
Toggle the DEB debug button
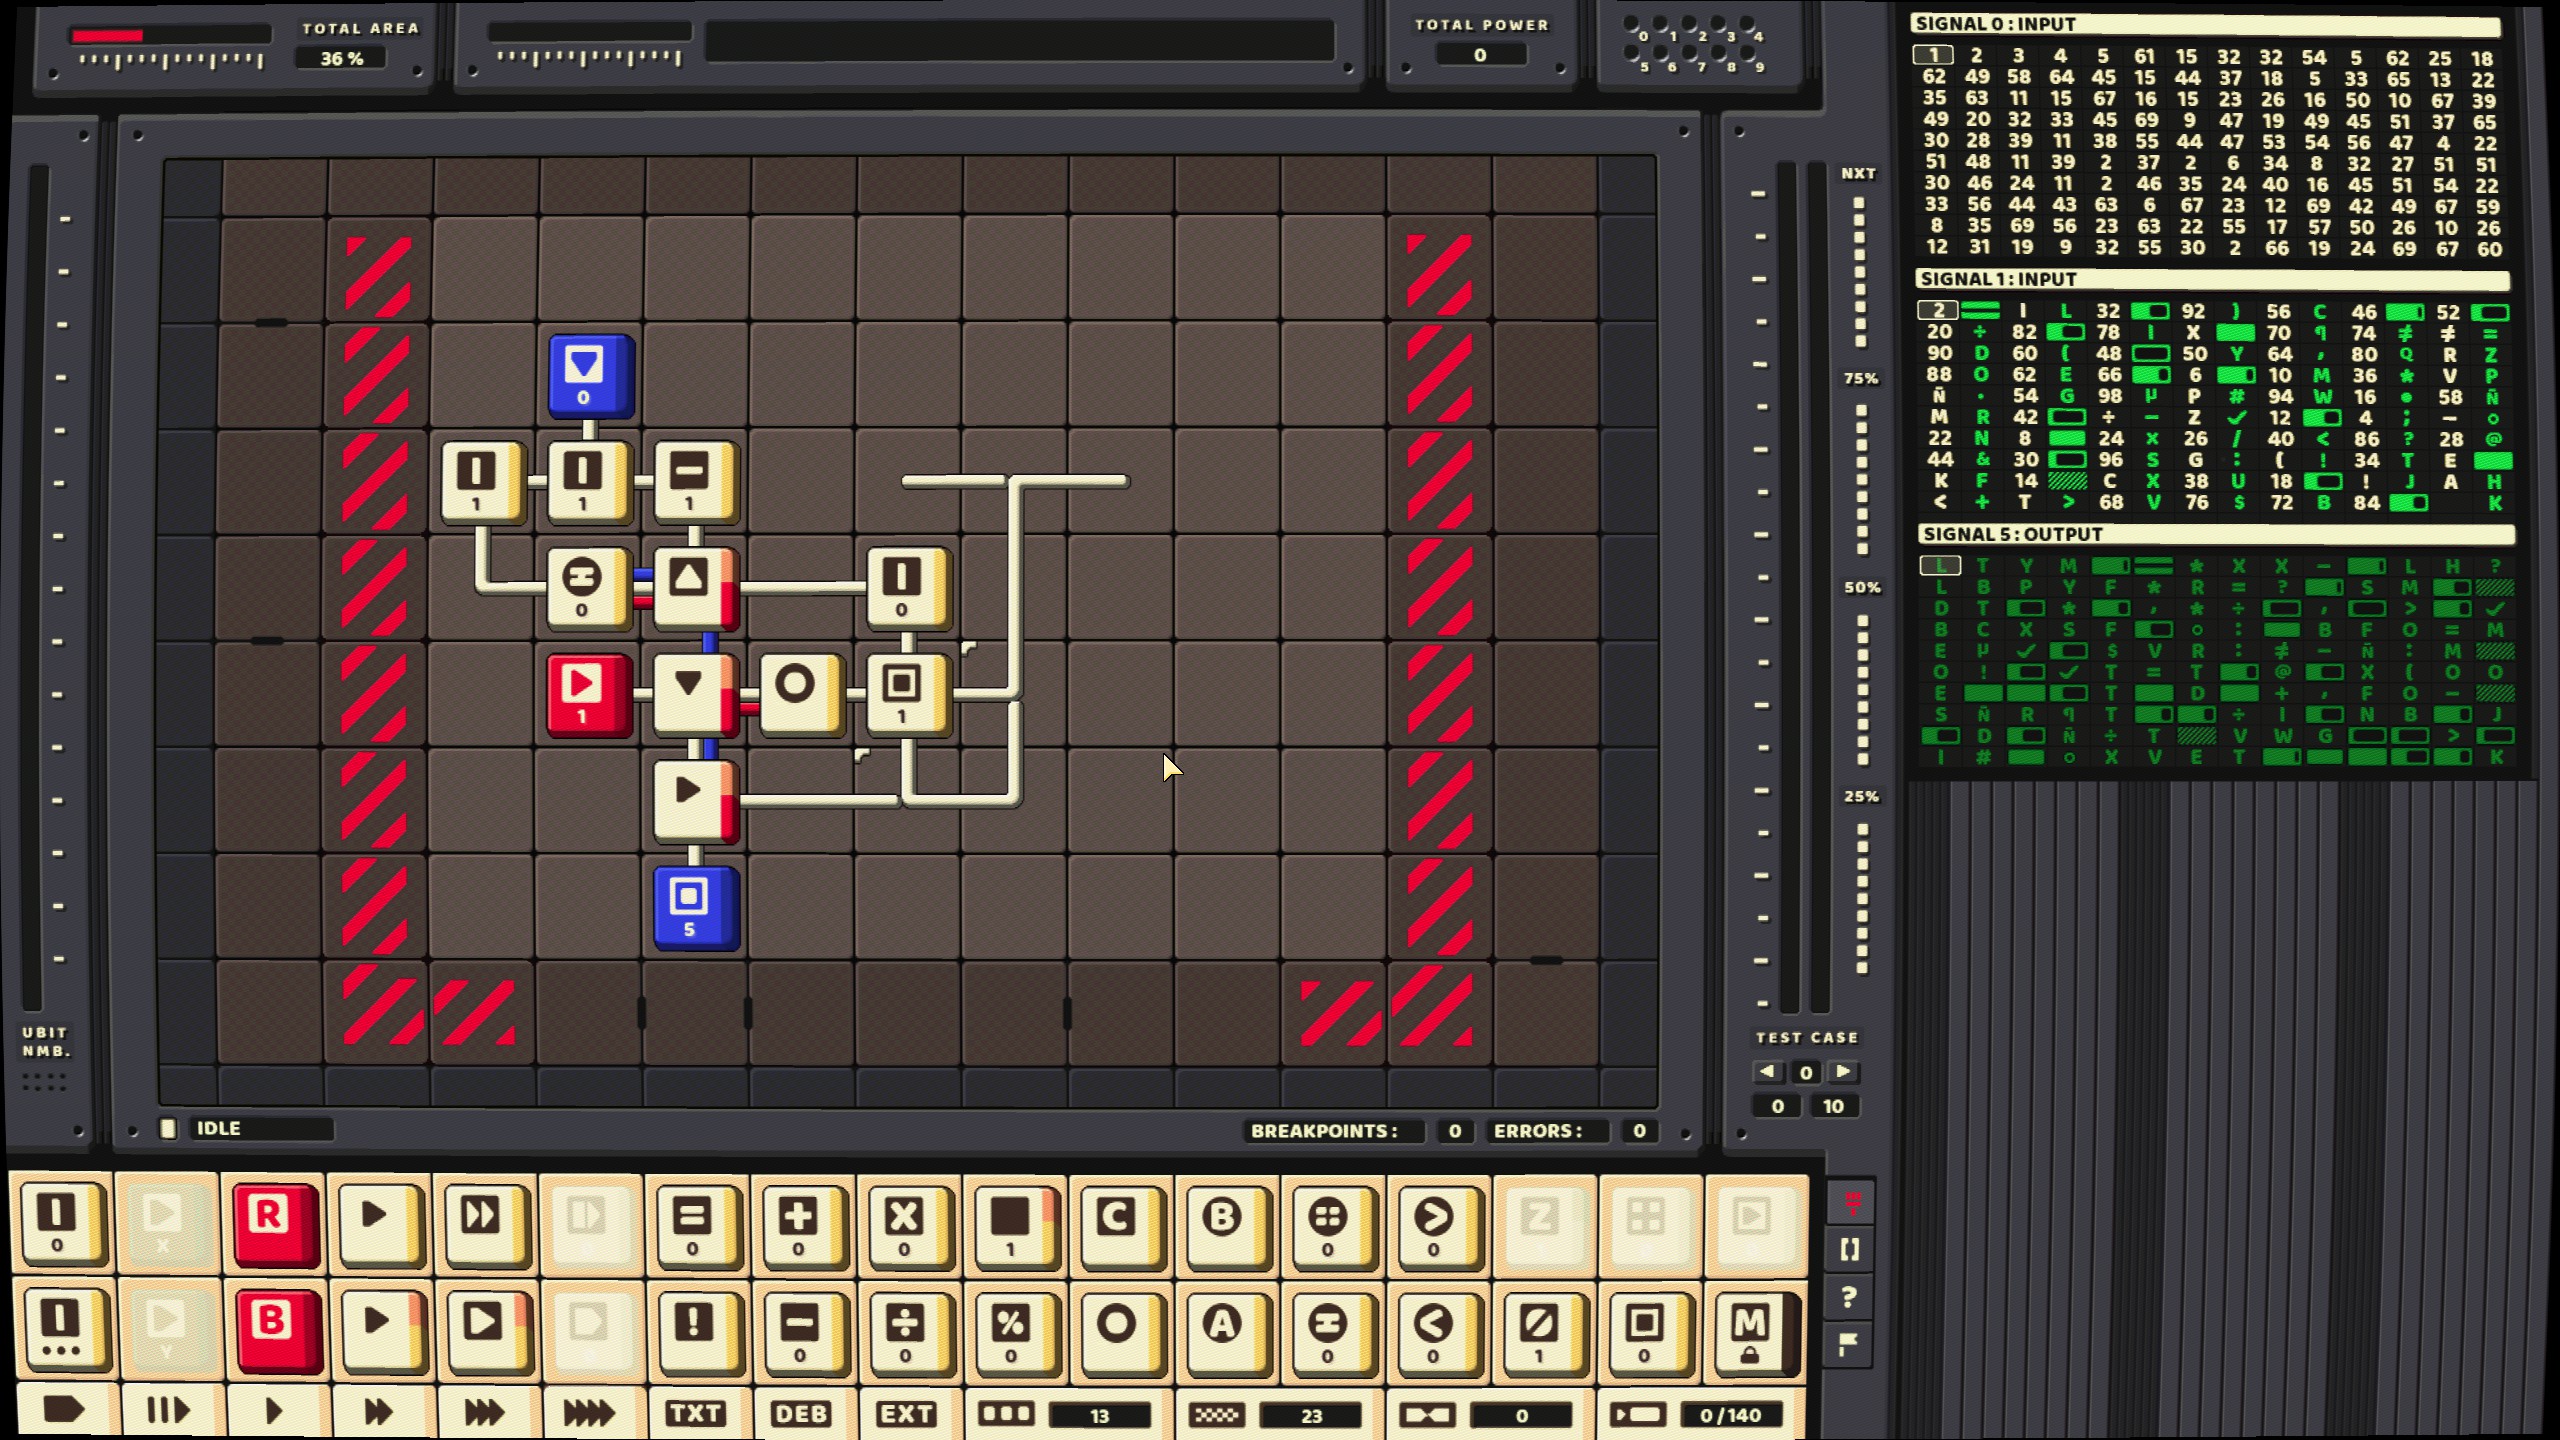(x=801, y=1413)
